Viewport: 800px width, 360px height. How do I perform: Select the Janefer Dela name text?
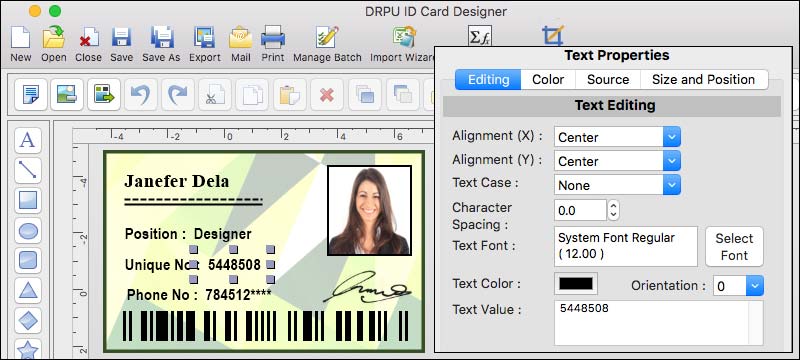coord(177,181)
